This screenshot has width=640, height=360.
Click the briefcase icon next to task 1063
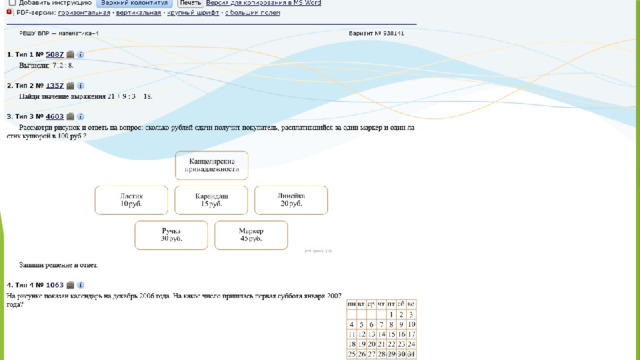[x=70, y=285]
